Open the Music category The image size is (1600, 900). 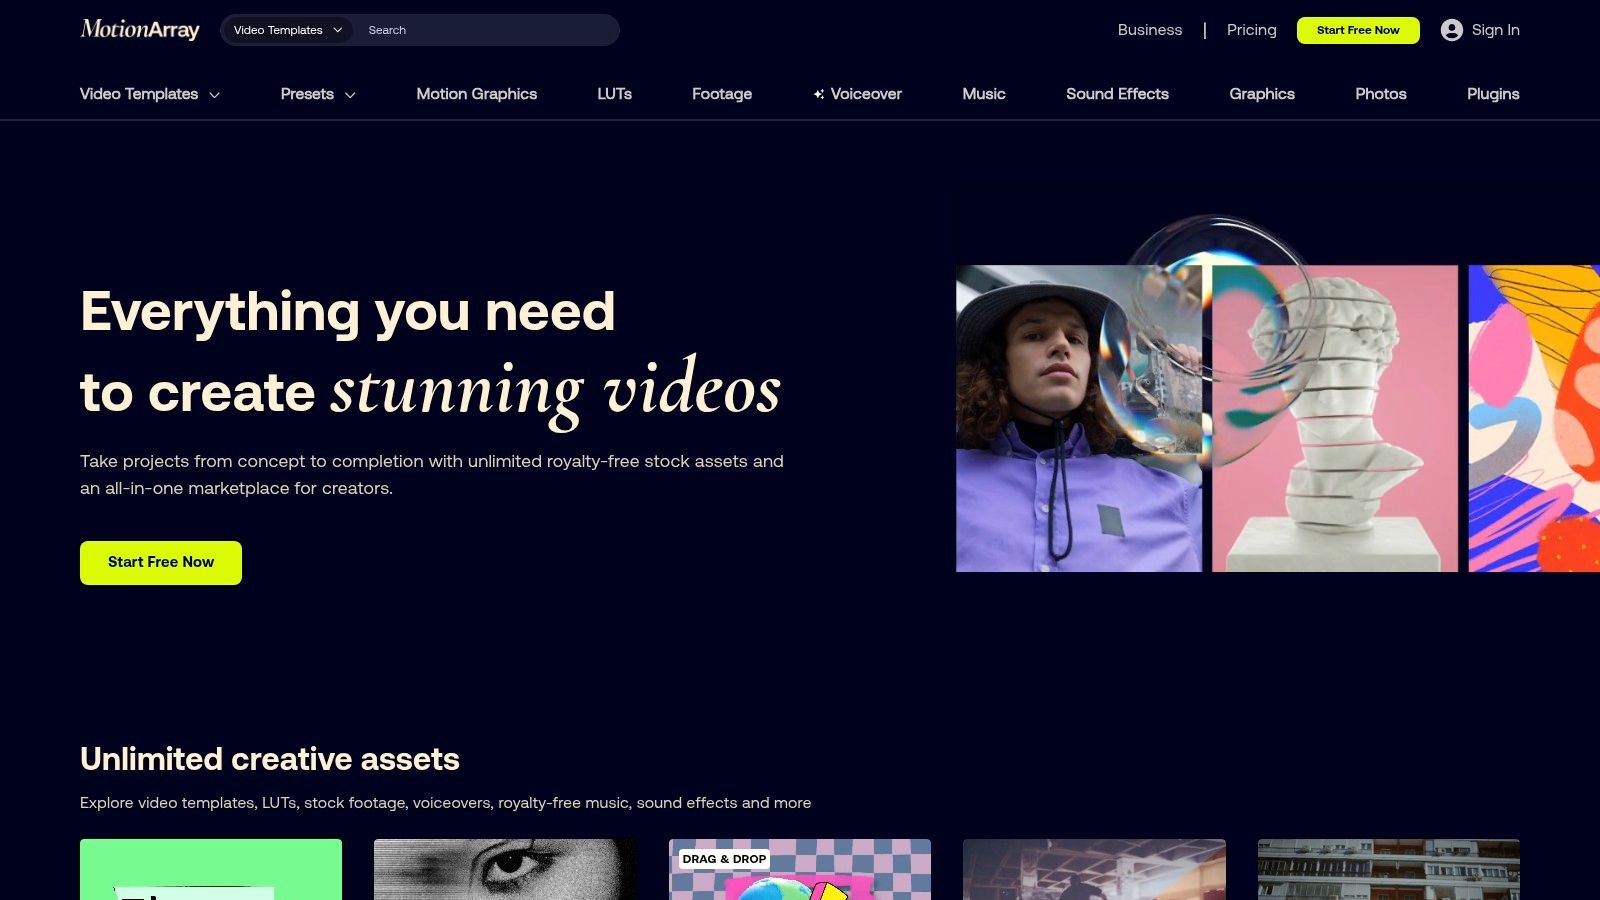[983, 94]
